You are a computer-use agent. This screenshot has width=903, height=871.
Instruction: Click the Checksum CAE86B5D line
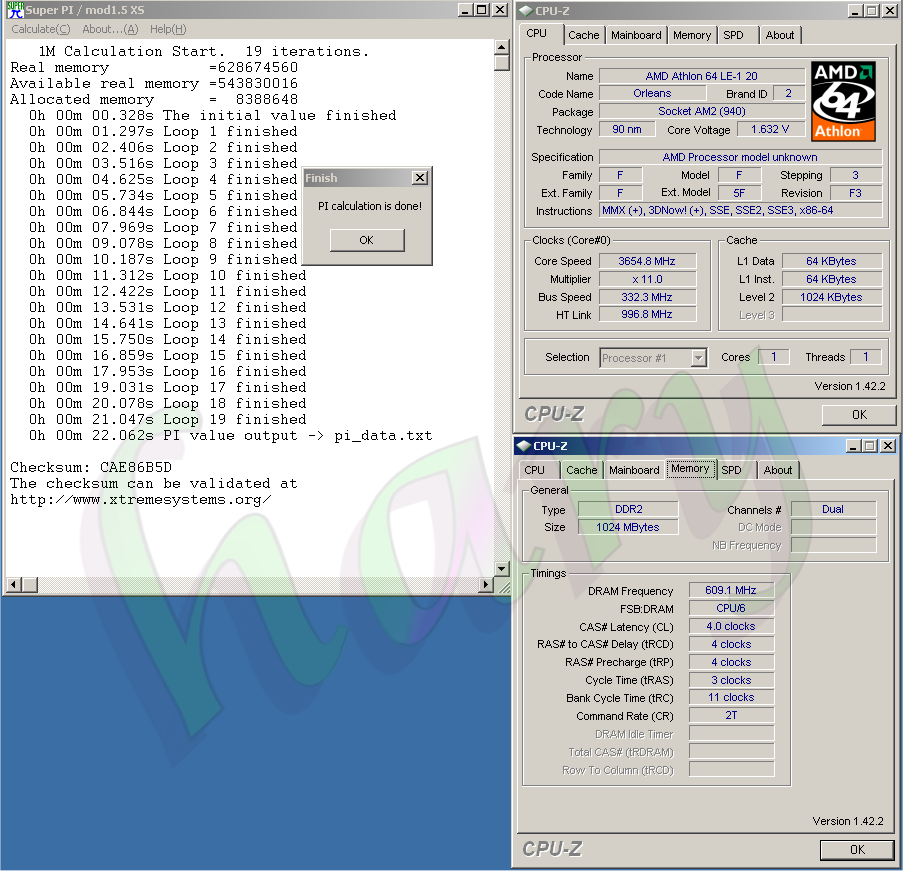click(91, 467)
